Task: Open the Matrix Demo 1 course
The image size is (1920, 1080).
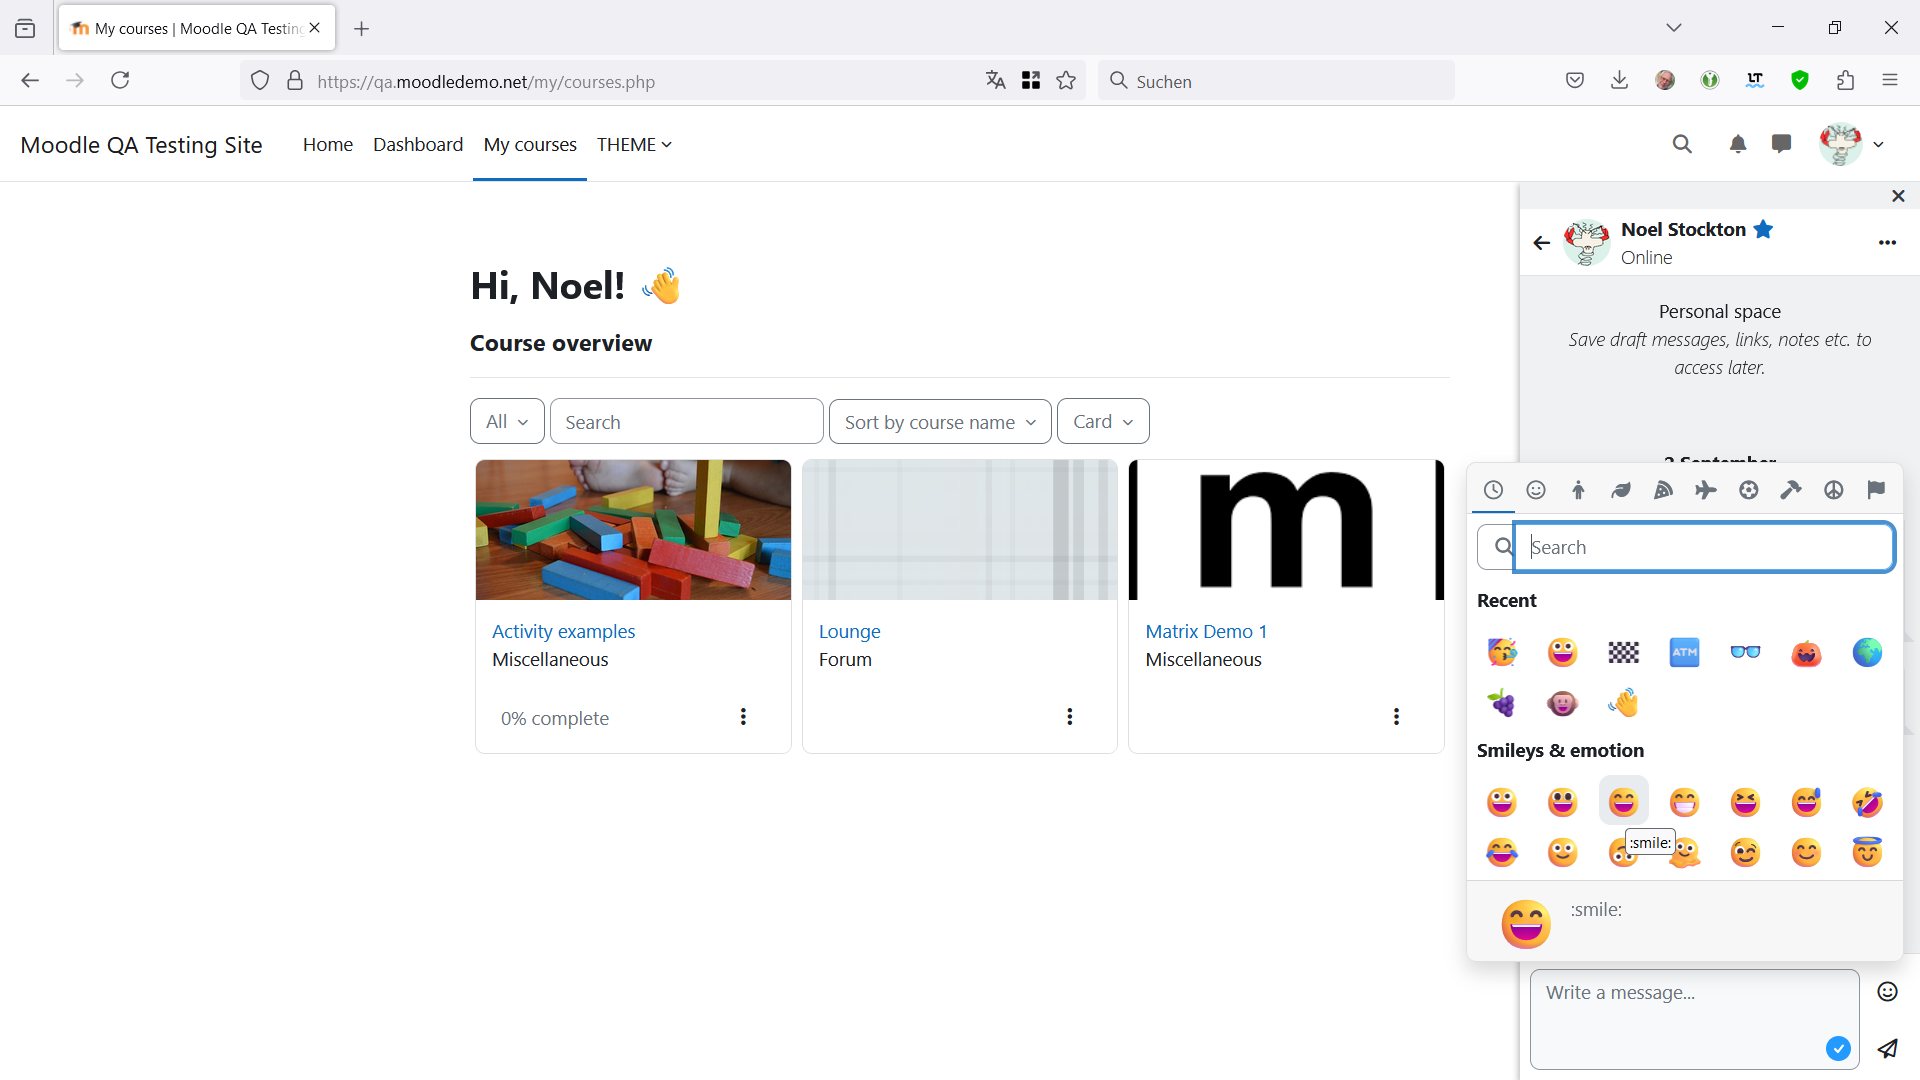Action: coord(1206,631)
